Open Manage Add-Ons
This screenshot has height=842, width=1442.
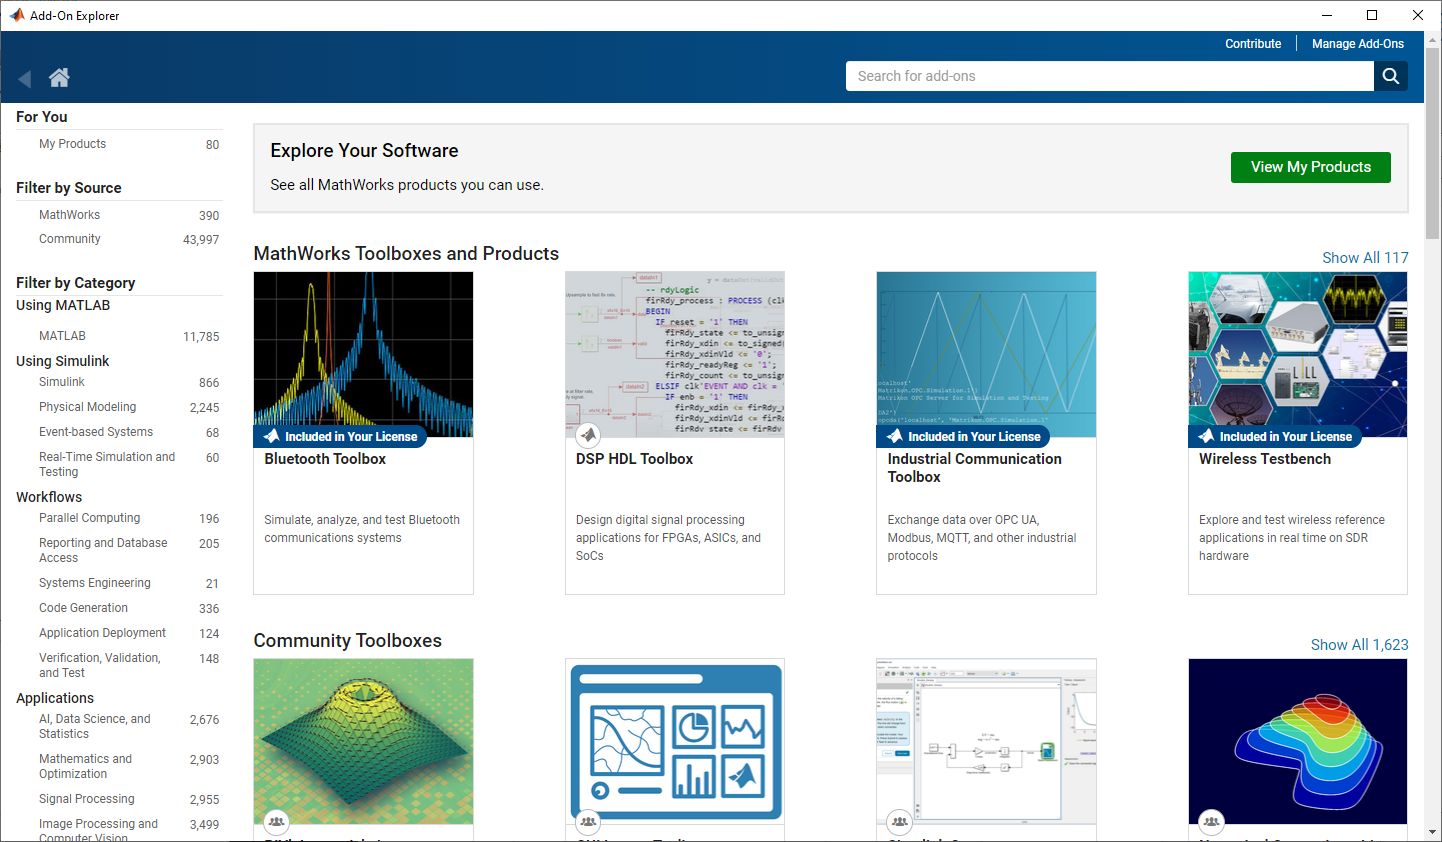pos(1358,44)
